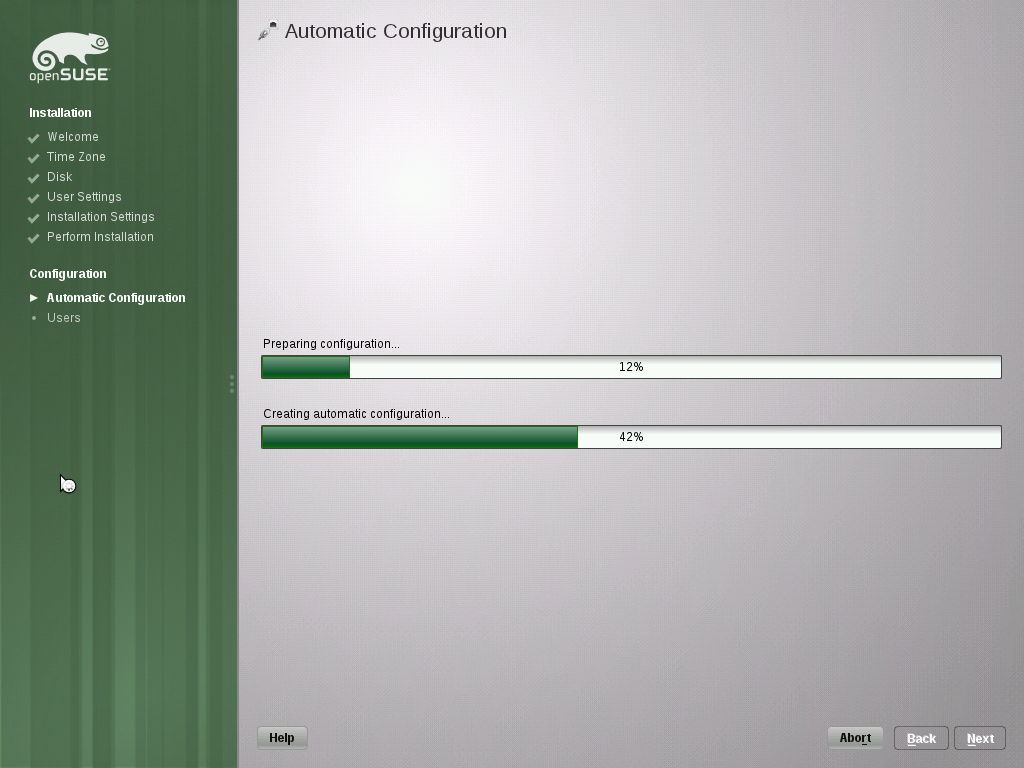
Task: Click the Configuration section heading
Action: [x=67, y=273]
